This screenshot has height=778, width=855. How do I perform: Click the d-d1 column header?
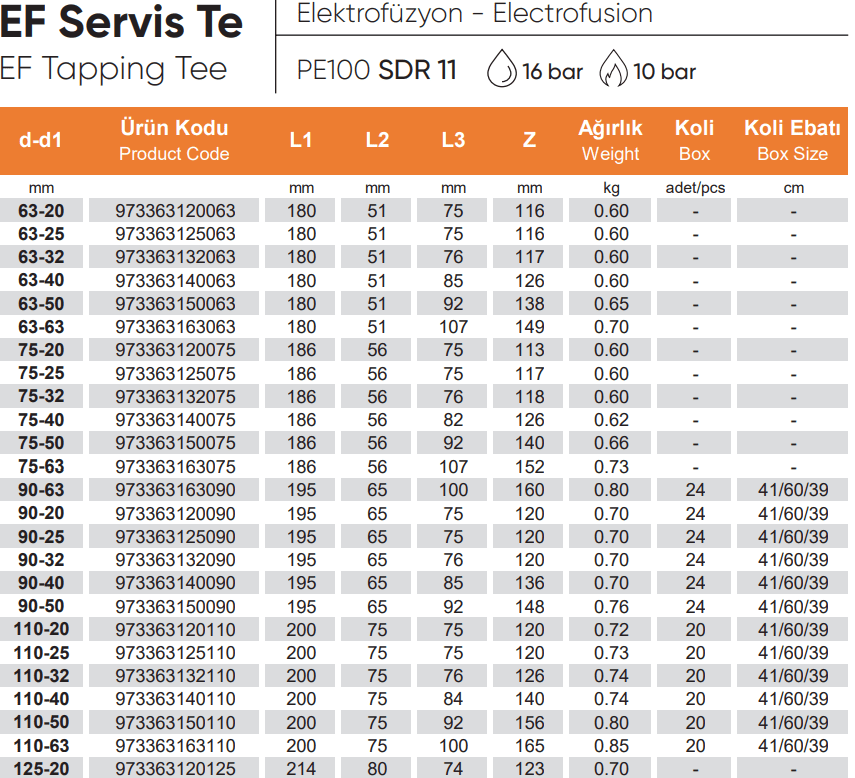tap(41, 140)
